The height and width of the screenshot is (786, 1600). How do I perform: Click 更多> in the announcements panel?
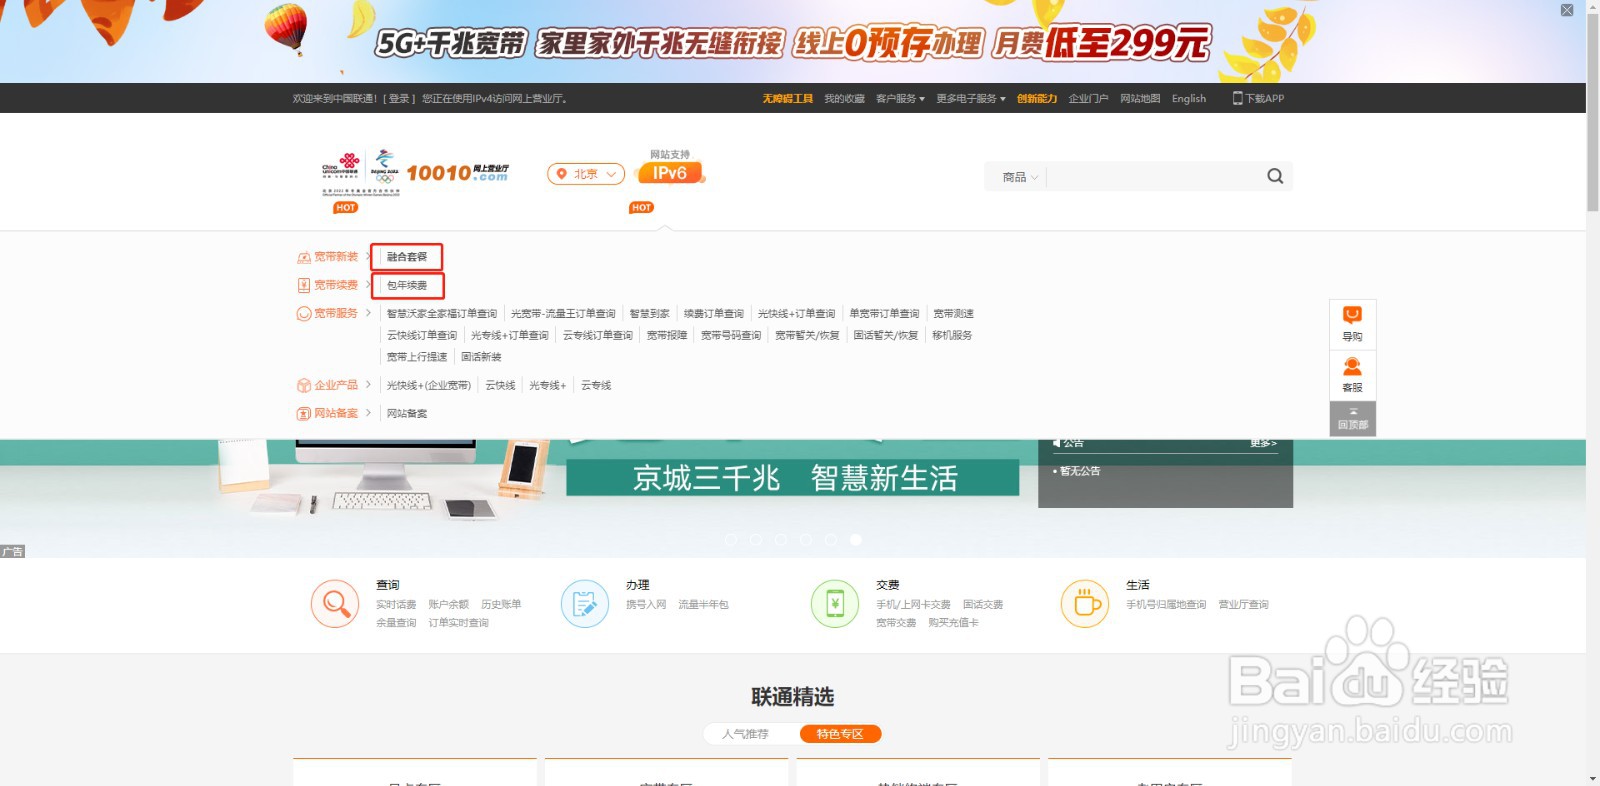(1263, 443)
